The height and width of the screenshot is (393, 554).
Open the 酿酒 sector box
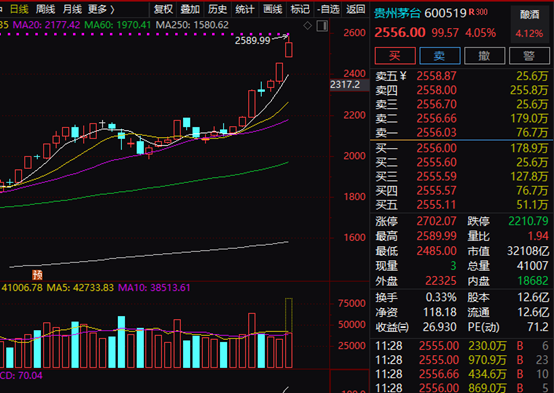tap(529, 24)
